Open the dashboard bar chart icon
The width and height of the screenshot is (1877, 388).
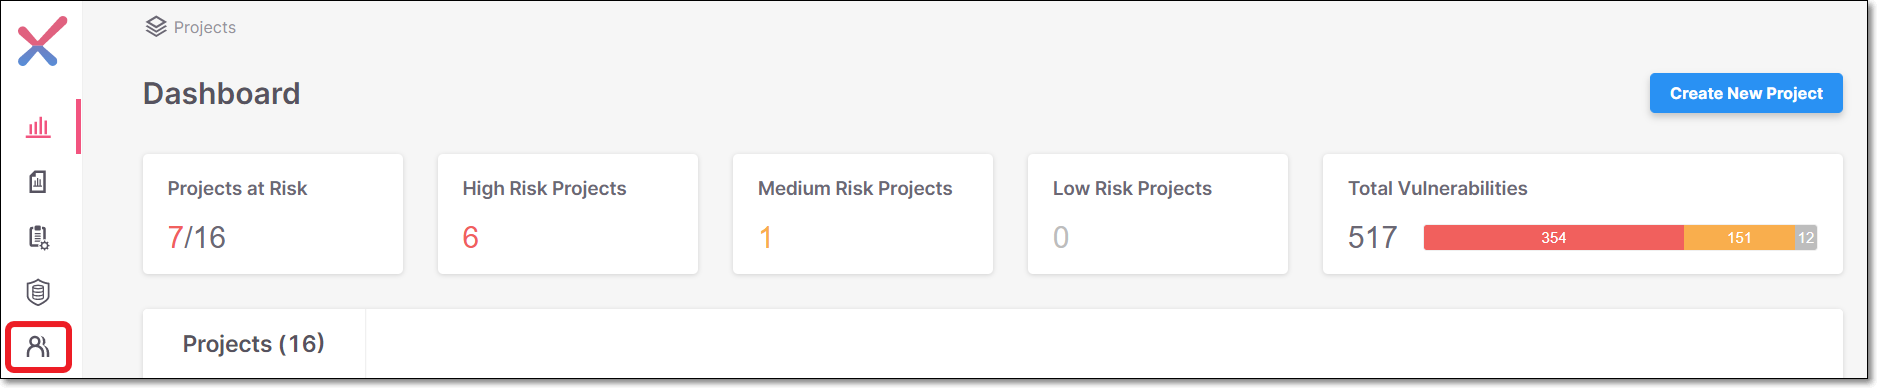[38, 127]
